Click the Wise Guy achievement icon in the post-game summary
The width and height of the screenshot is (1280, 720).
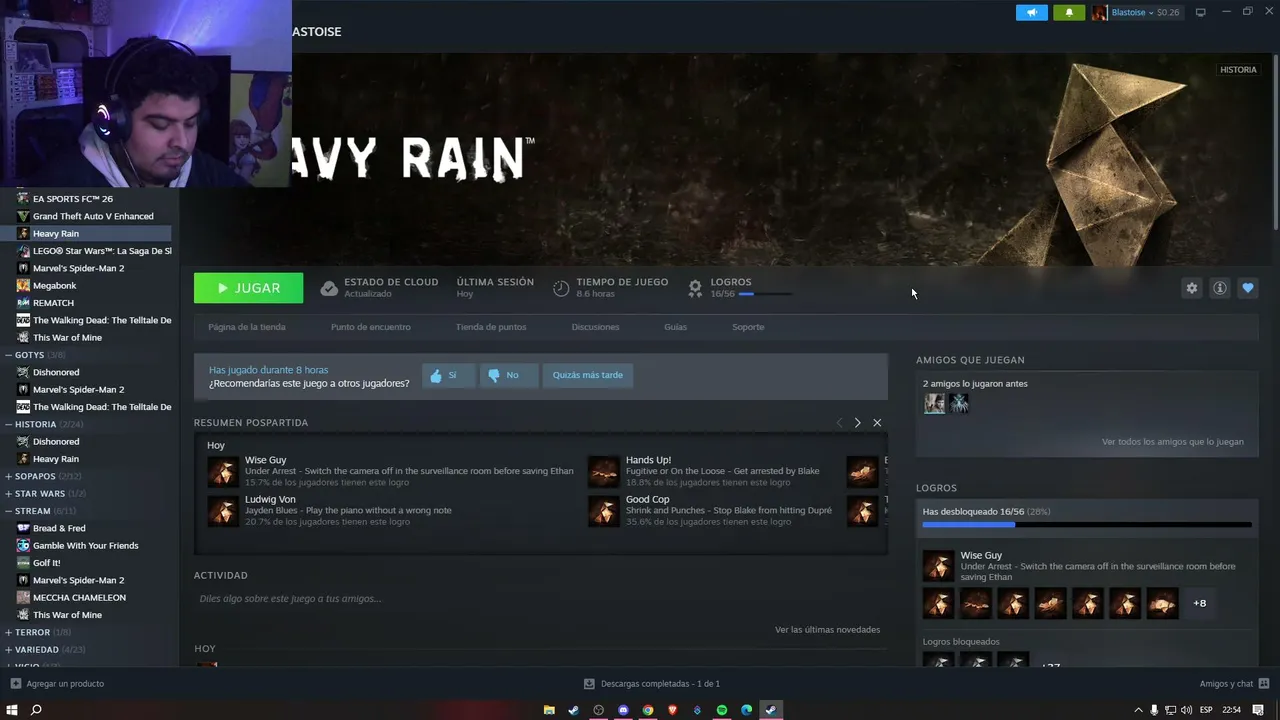(x=223, y=472)
